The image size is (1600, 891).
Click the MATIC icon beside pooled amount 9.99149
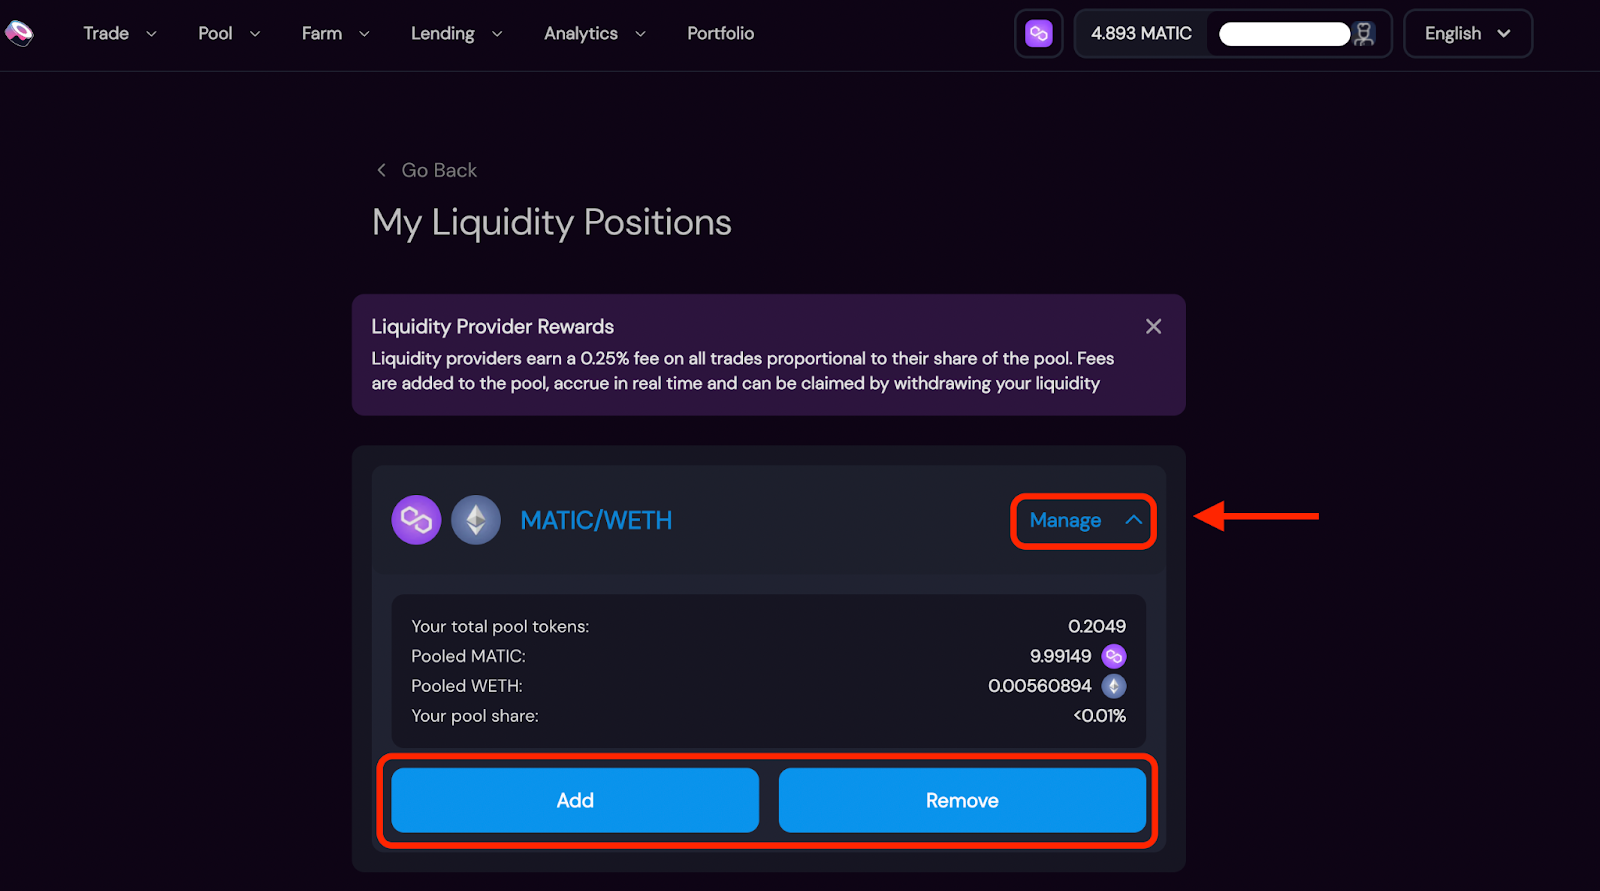click(1114, 656)
